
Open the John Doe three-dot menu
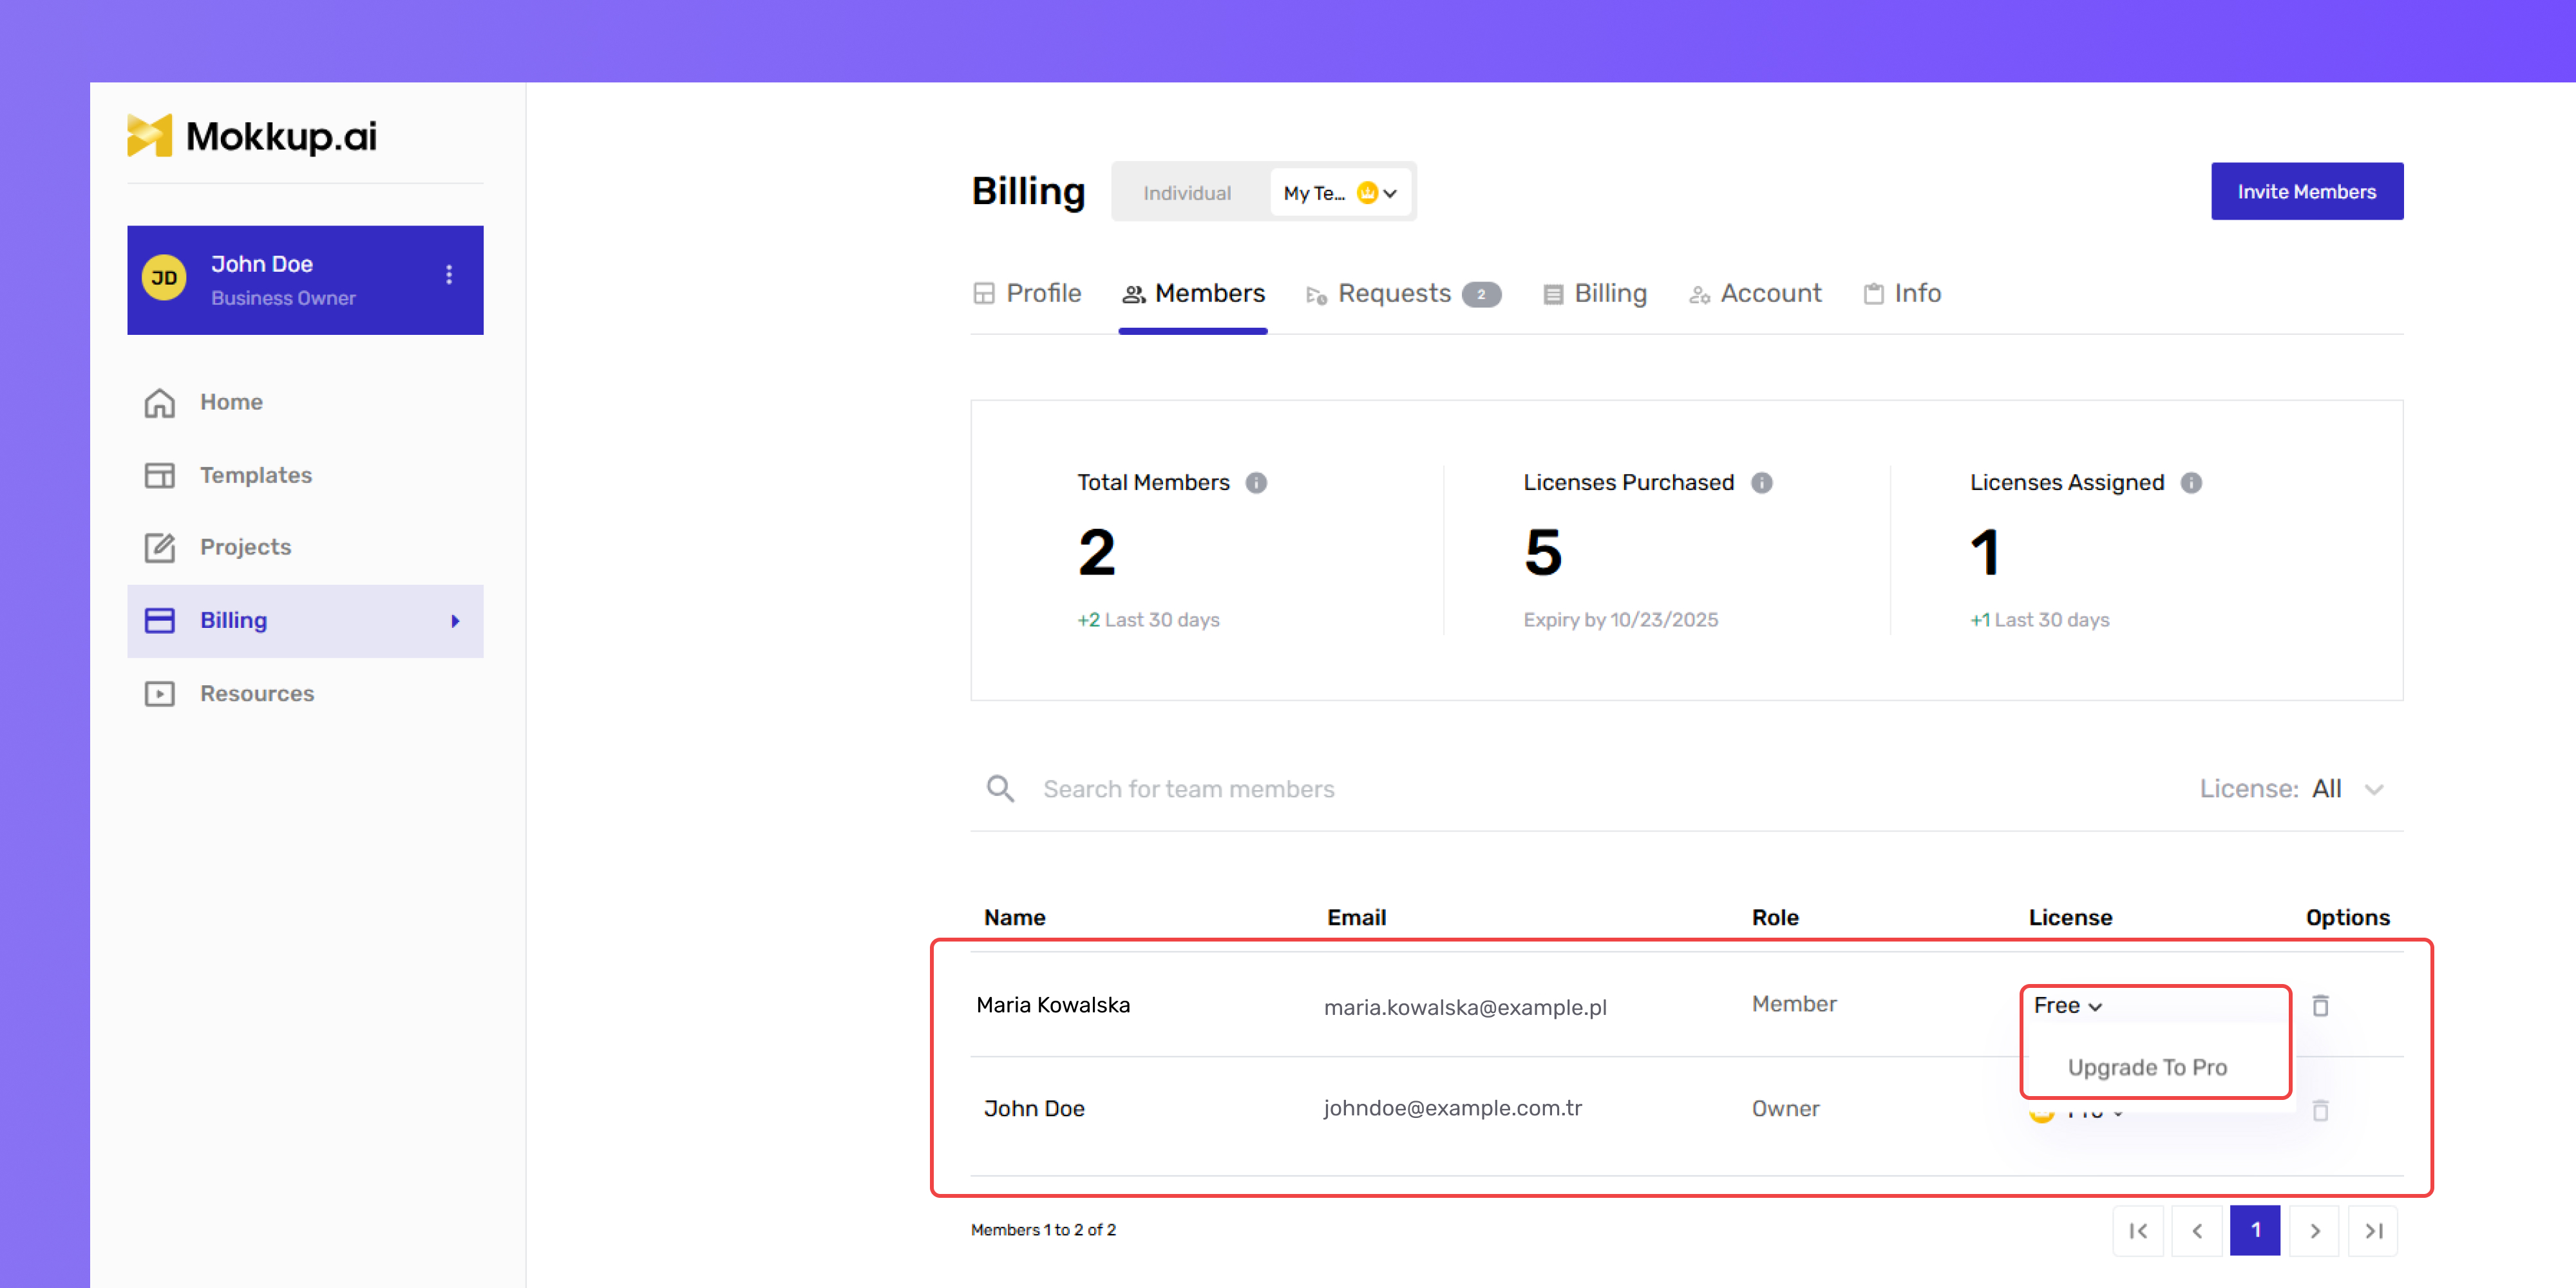(449, 274)
